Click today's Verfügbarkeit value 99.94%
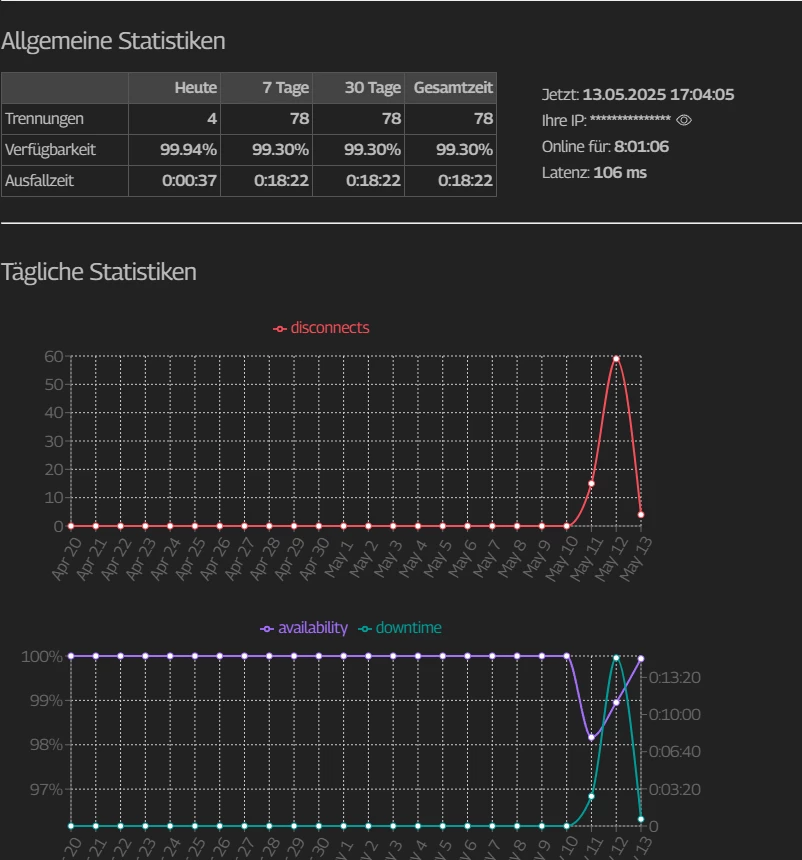 188,150
